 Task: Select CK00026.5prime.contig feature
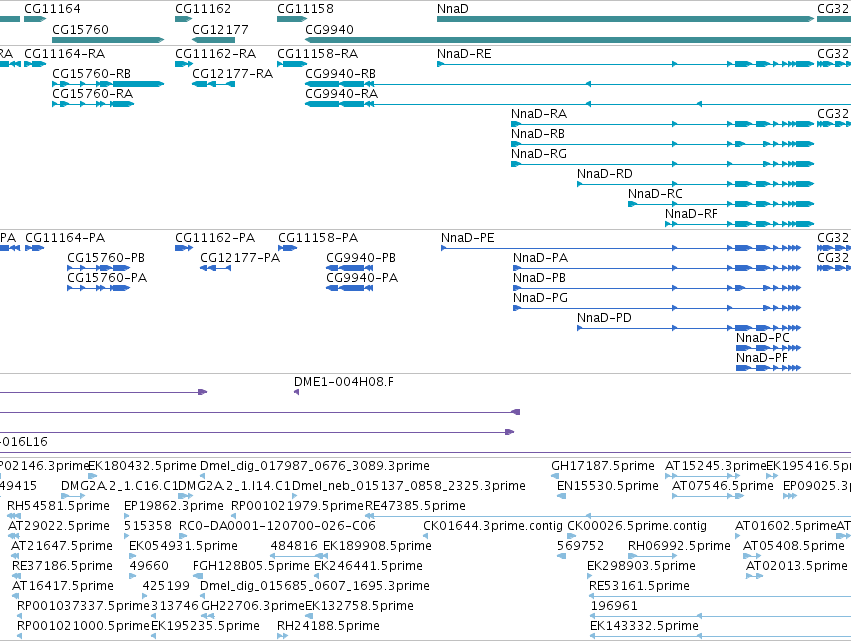pos(637,526)
